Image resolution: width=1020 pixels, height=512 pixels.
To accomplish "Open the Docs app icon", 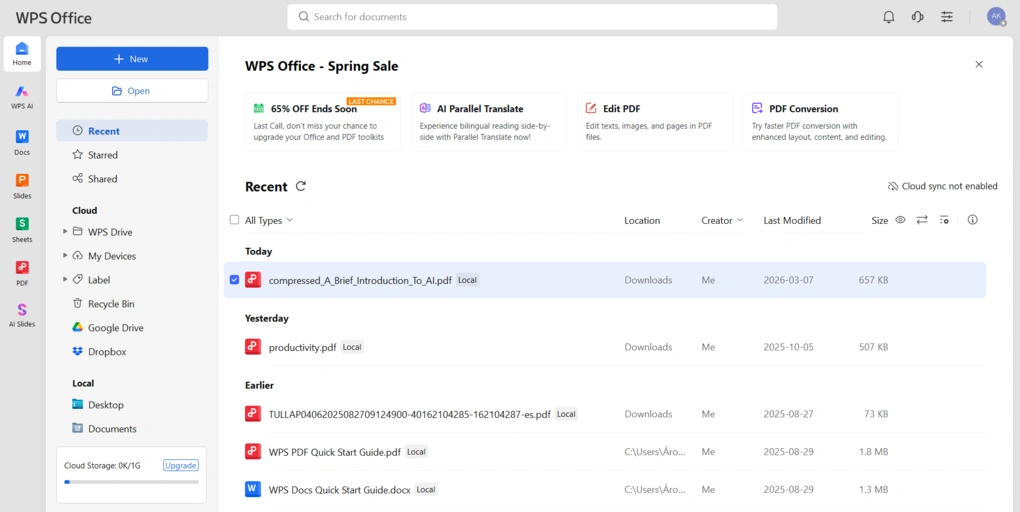I will (x=22, y=142).
